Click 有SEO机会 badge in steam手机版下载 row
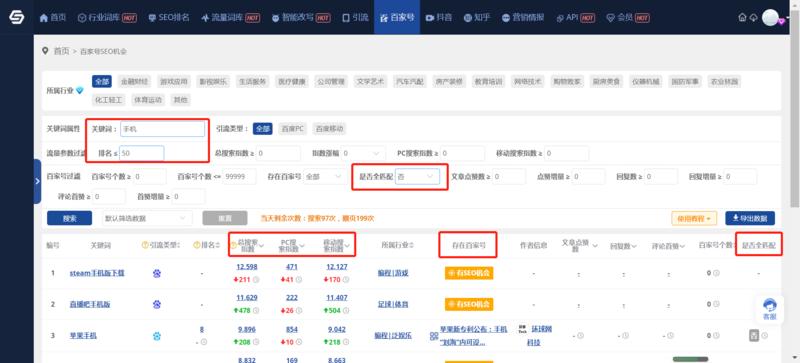This screenshot has width=800, height=363. tap(469, 273)
